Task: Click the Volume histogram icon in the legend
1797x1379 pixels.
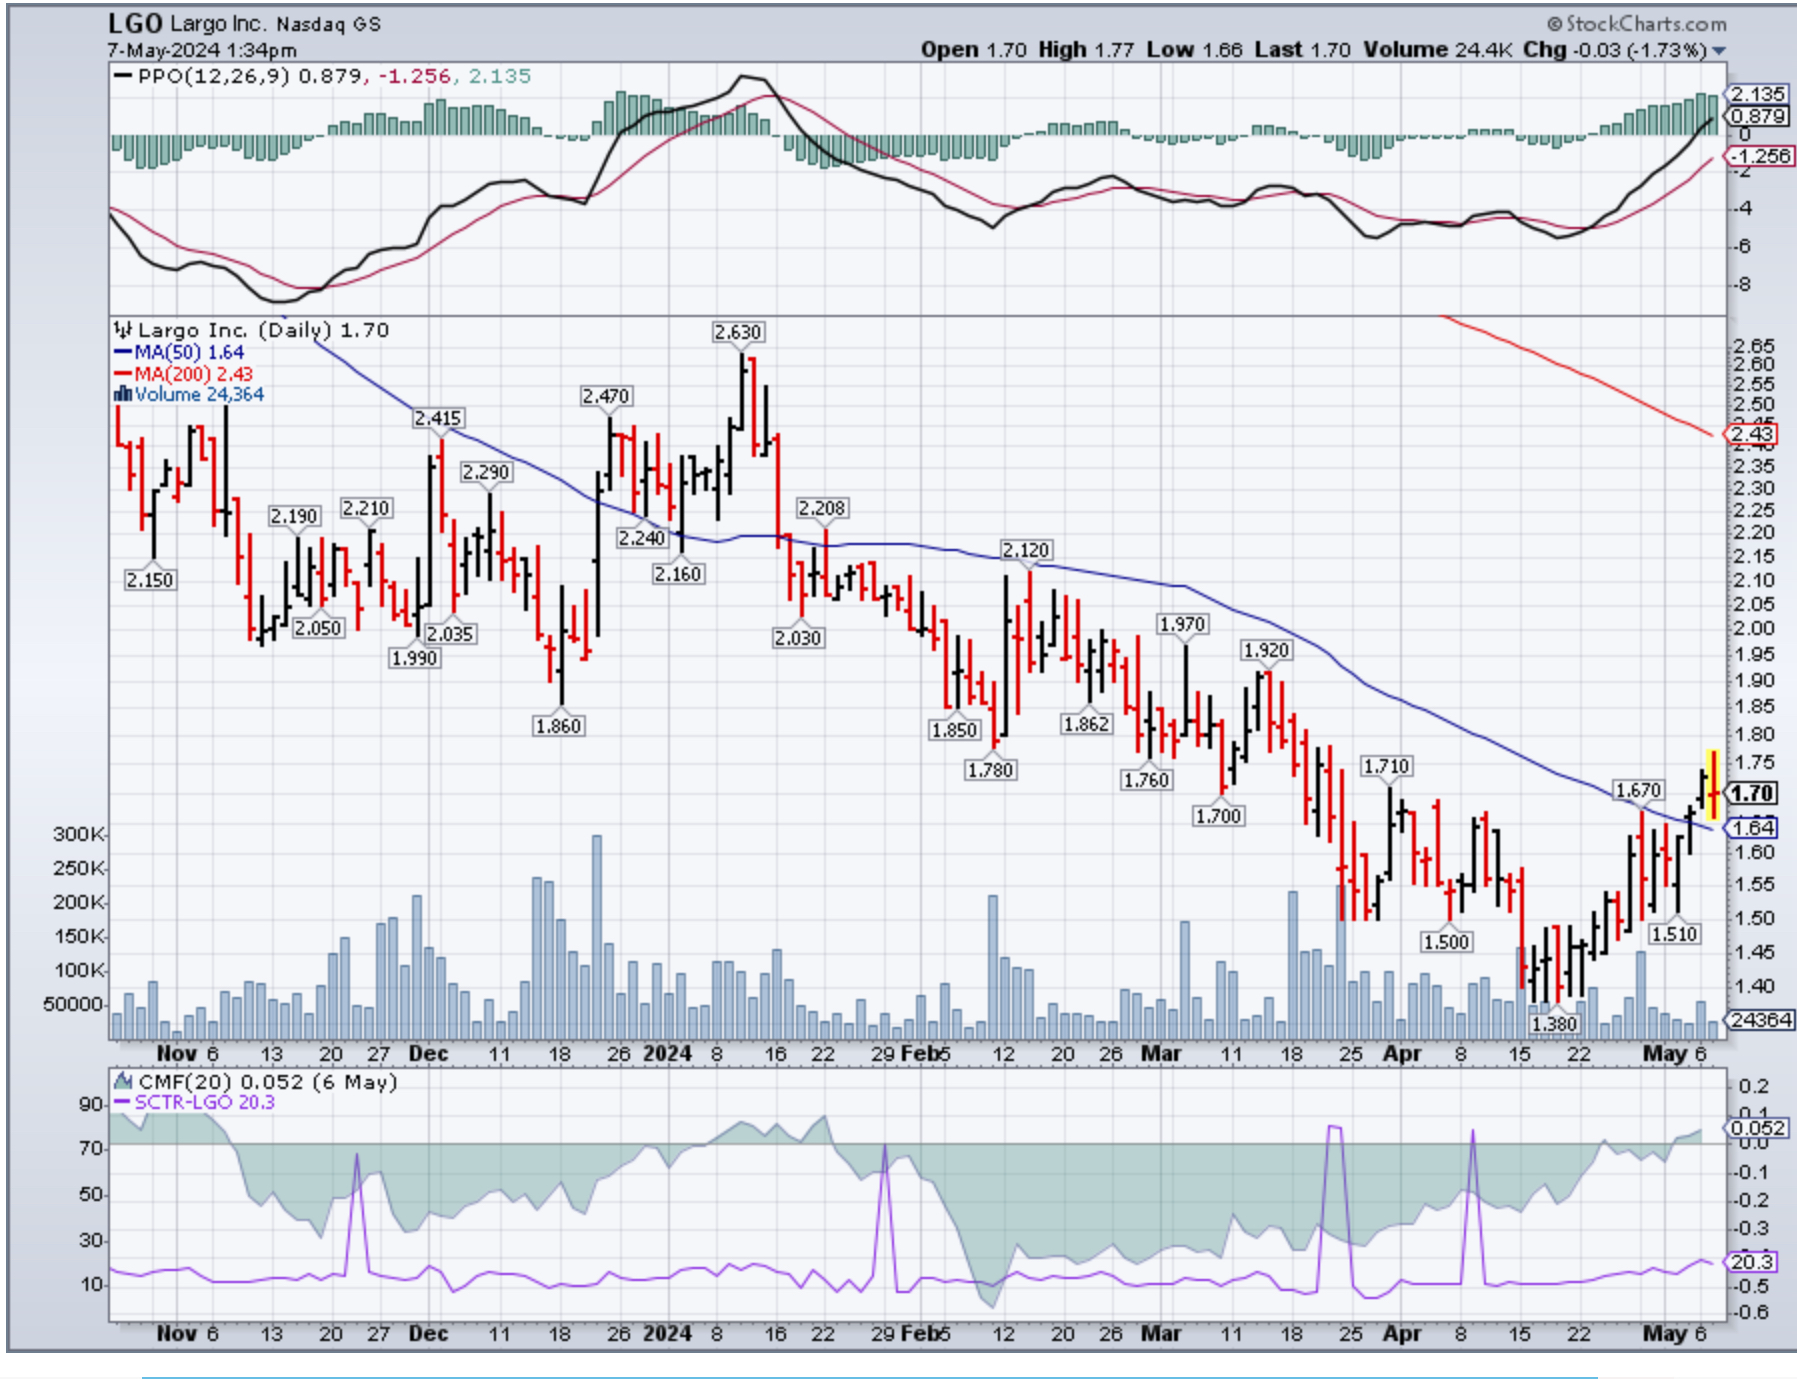Action: (x=122, y=394)
